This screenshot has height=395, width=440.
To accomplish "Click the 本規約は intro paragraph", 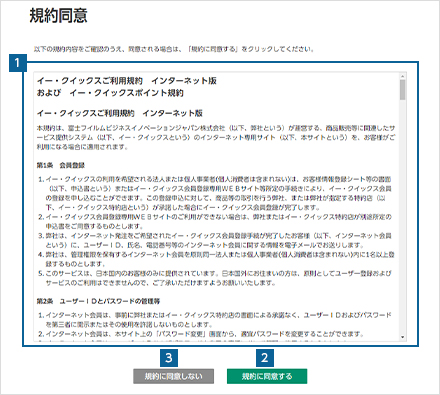I will [216, 137].
